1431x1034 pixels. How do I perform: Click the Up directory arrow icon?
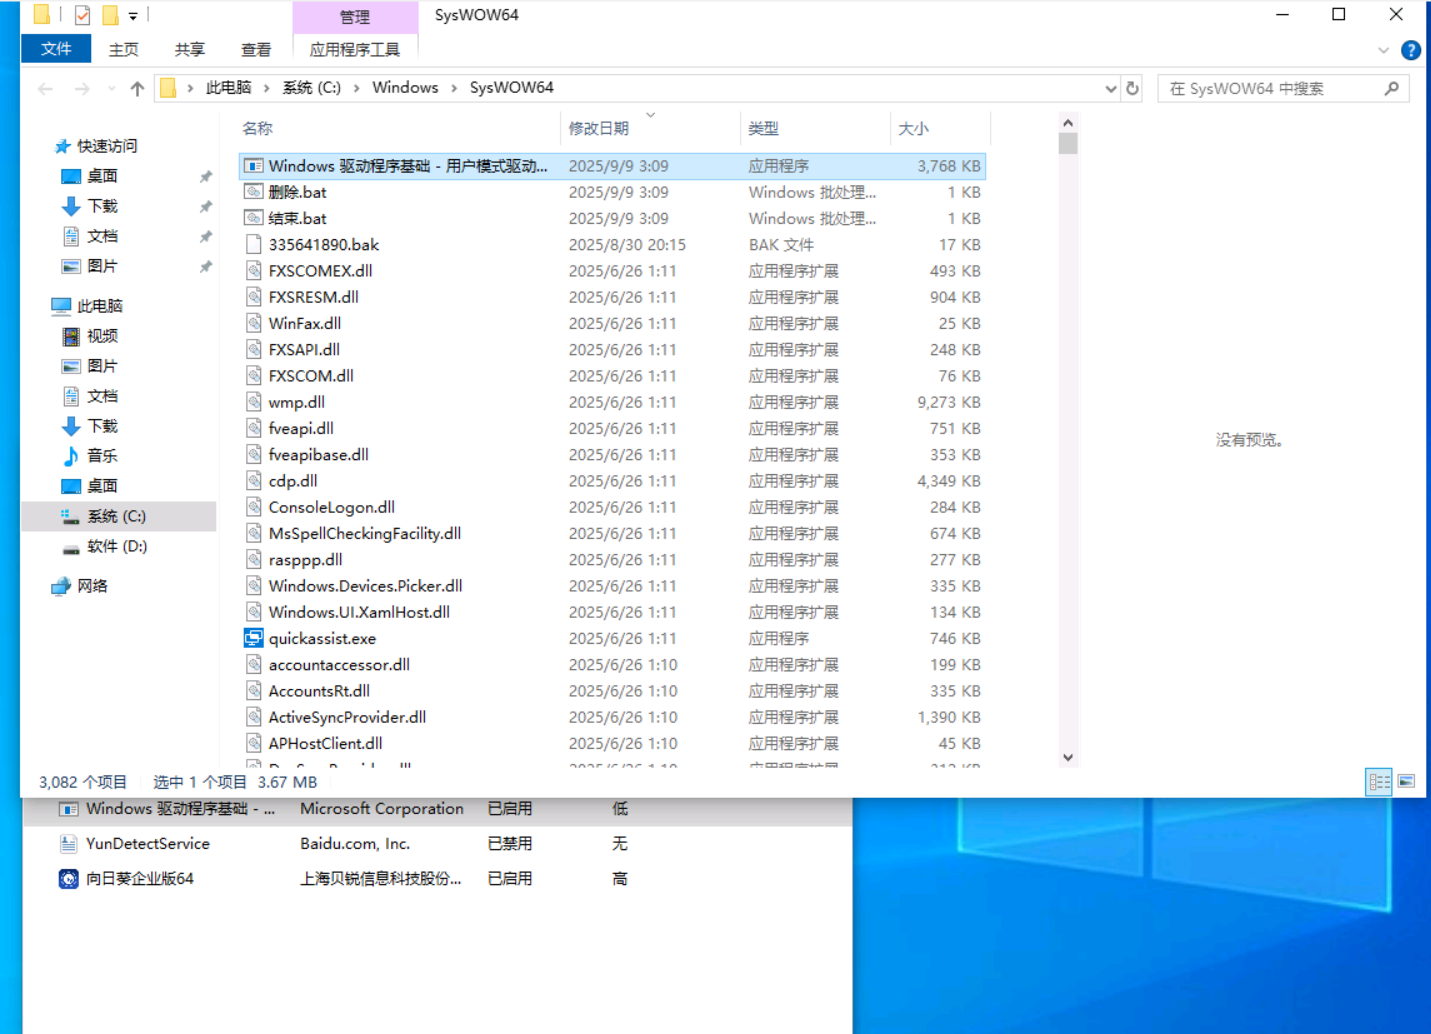click(137, 89)
